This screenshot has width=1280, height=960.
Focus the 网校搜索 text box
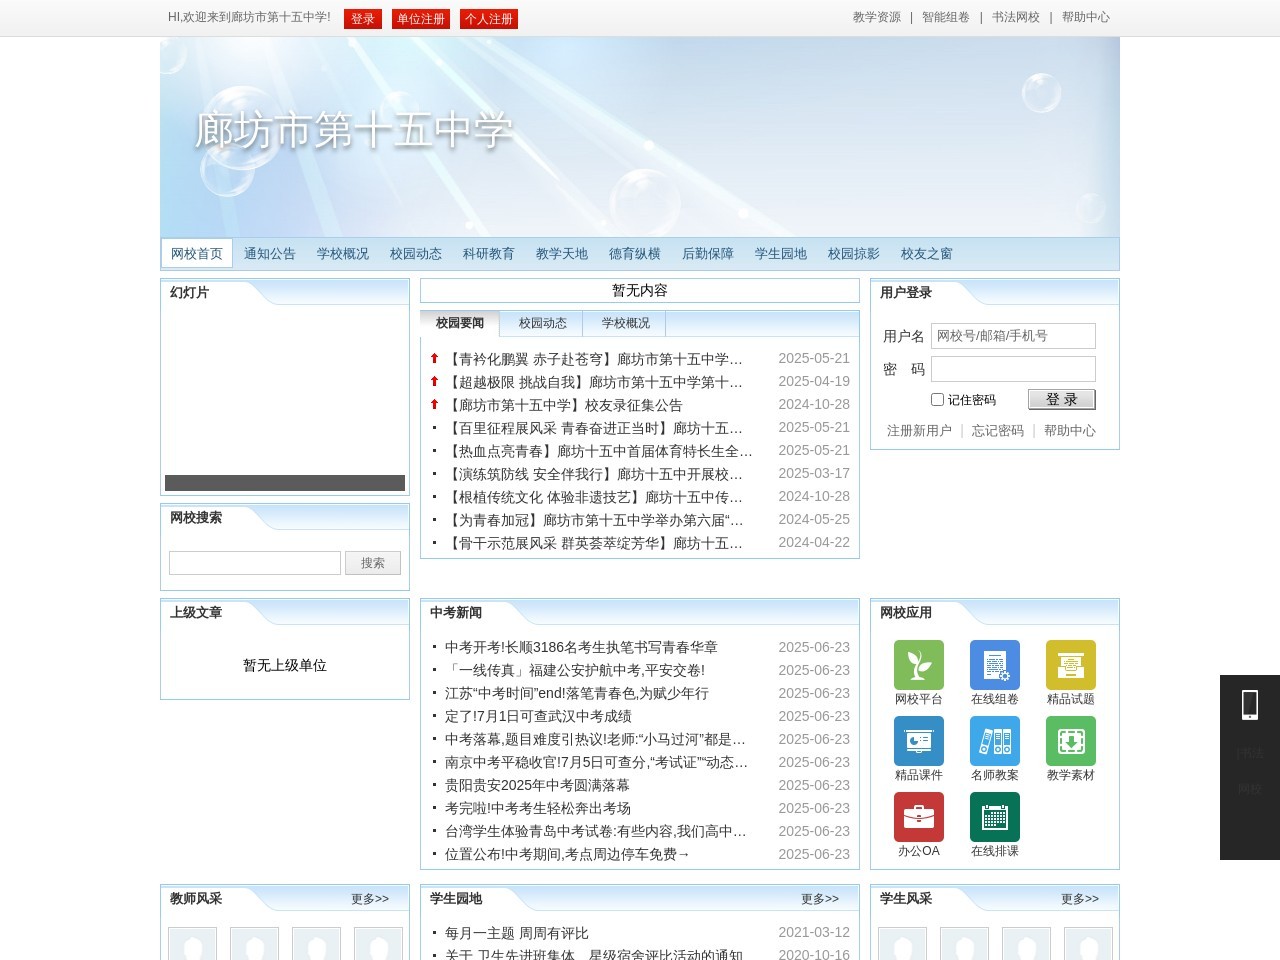[x=255, y=563]
